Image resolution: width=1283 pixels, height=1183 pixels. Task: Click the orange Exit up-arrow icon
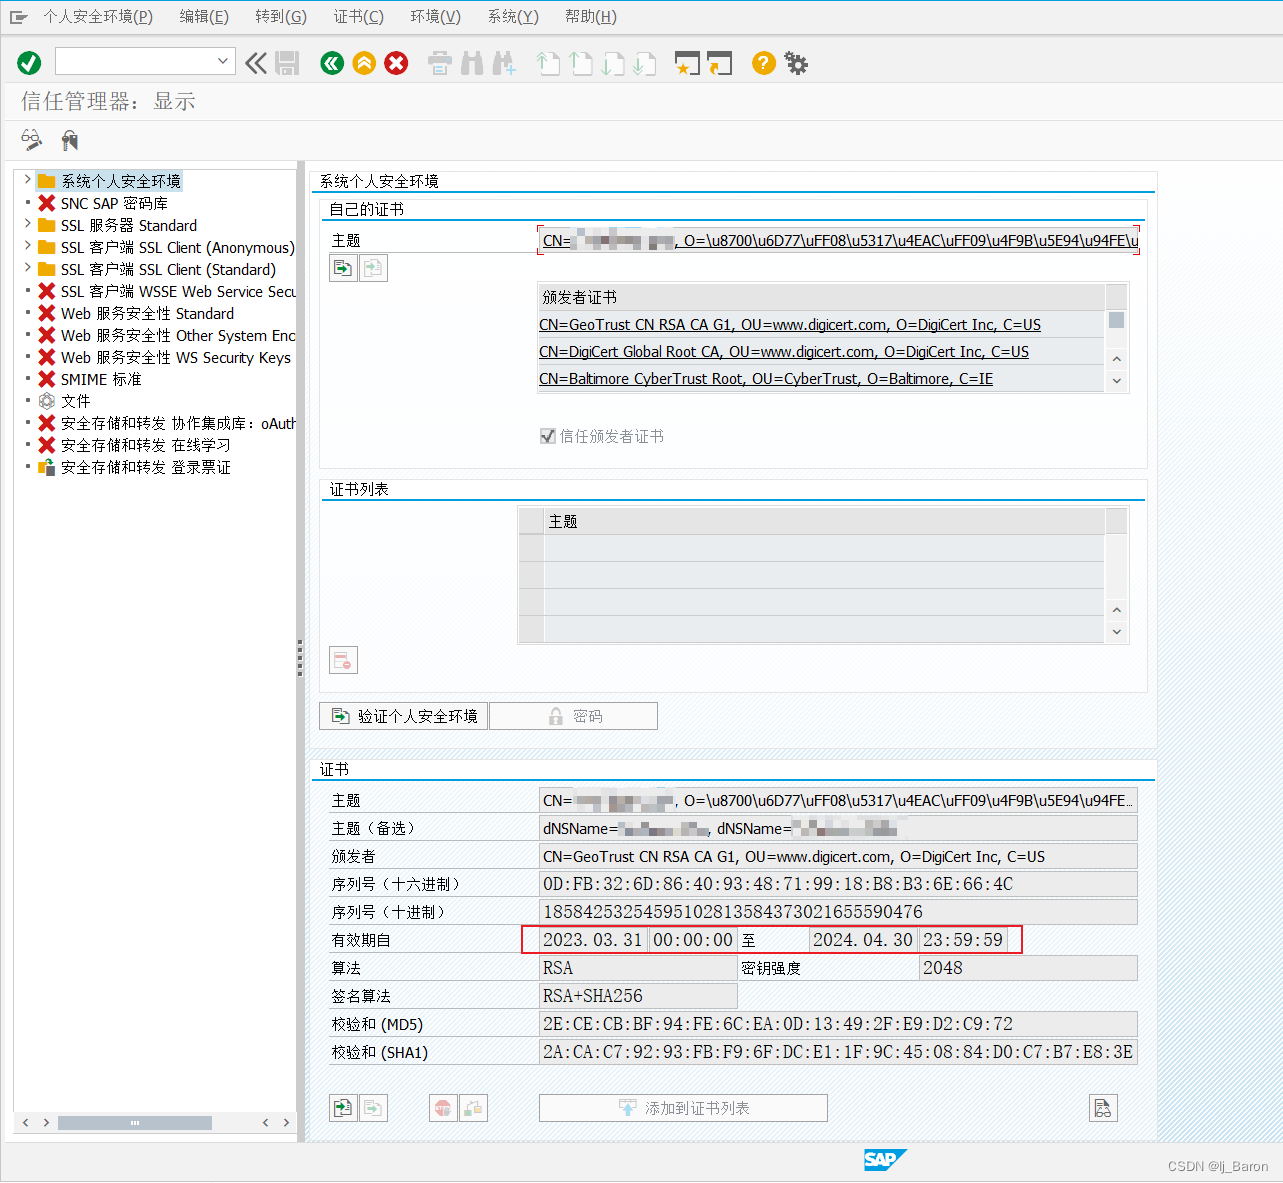(x=364, y=63)
